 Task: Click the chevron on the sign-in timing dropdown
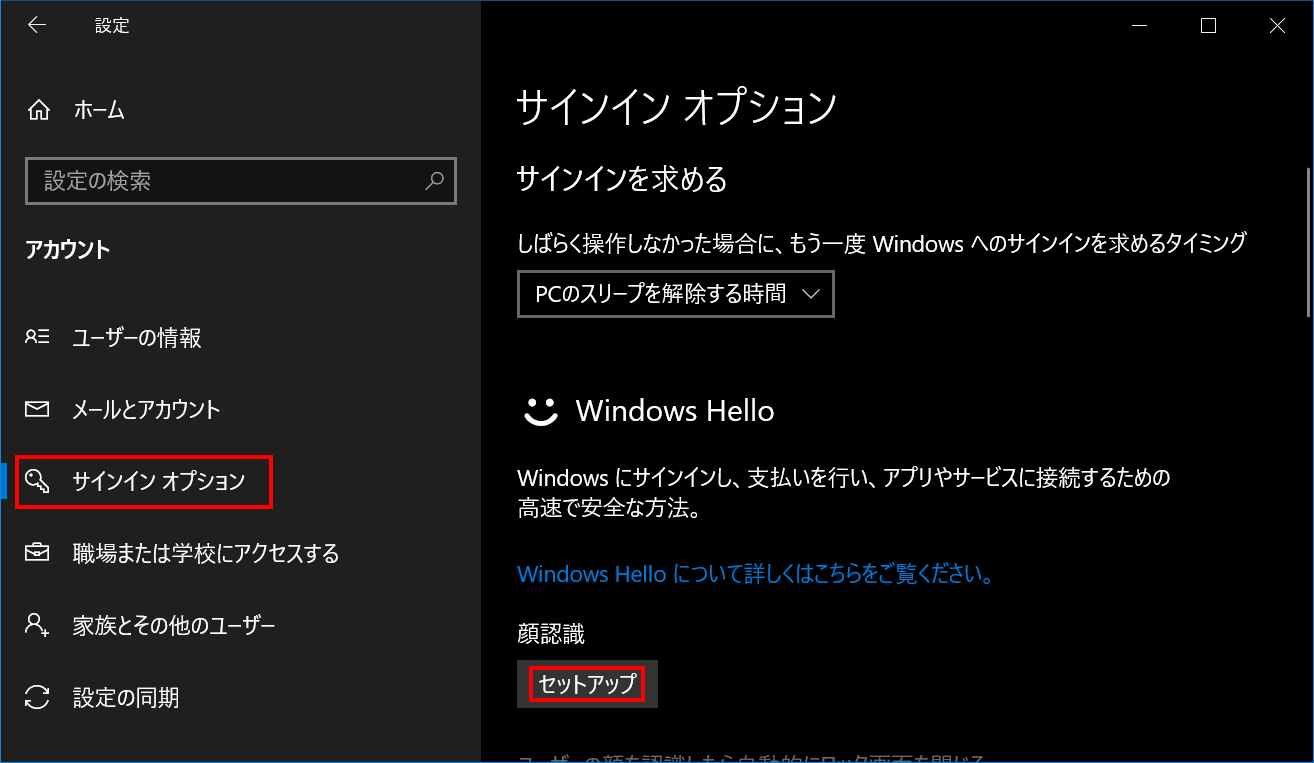(x=813, y=293)
